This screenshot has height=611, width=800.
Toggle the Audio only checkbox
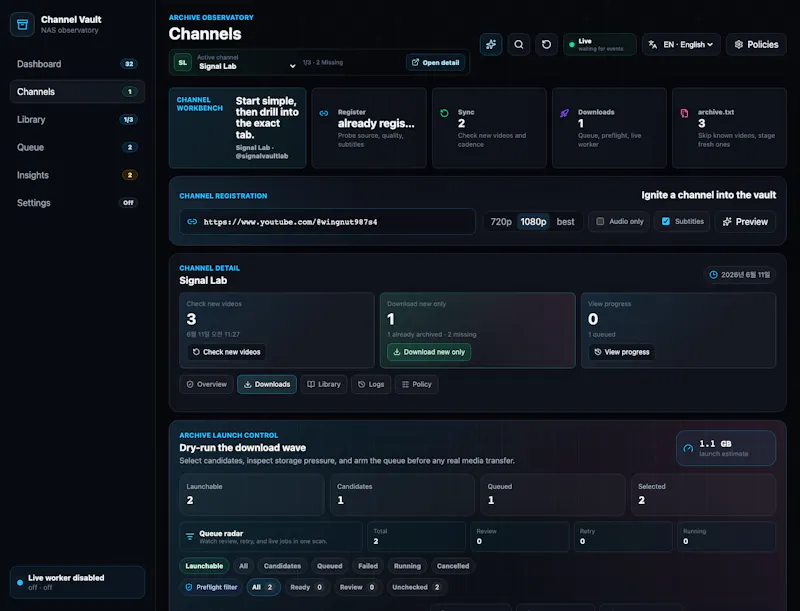pyautogui.click(x=600, y=221)
